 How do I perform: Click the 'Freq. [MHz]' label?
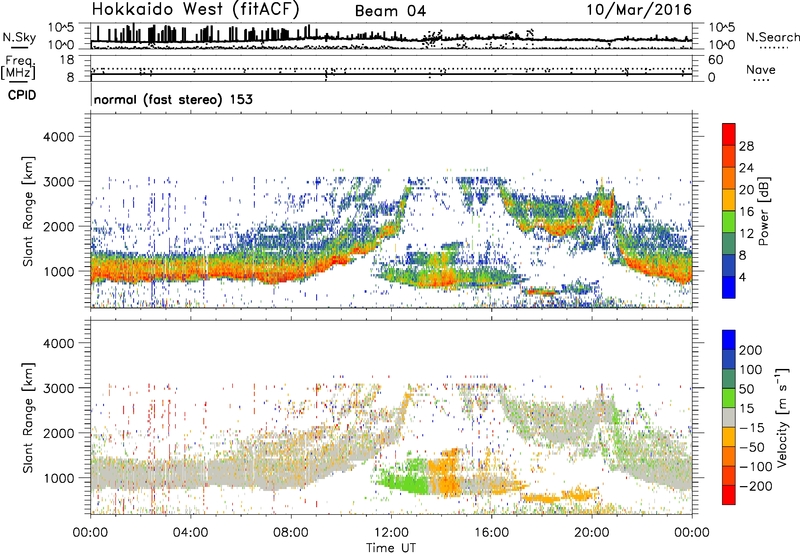click(18, 68)
